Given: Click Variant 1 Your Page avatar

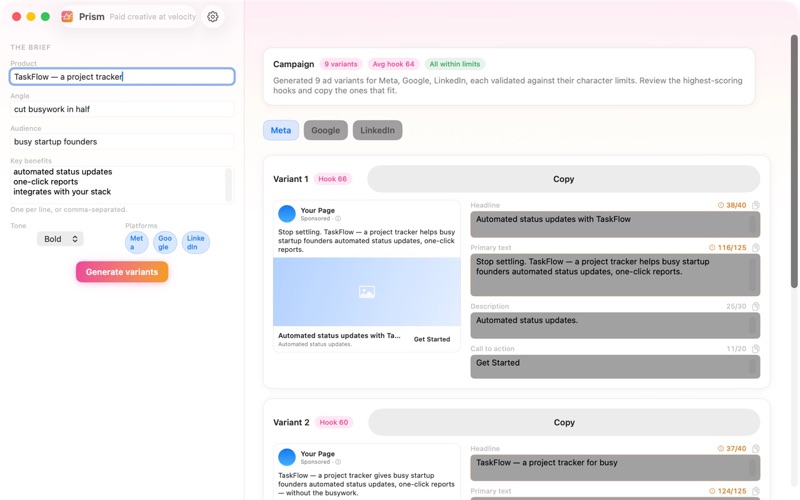Looking at the screenshot, I should tap(287, 214).
